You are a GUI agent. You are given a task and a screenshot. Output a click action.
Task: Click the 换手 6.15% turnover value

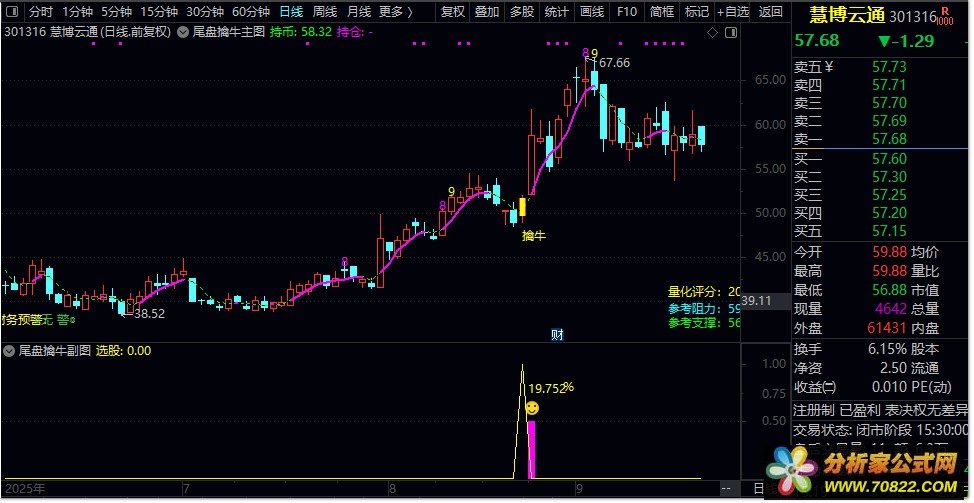(889, 349)
